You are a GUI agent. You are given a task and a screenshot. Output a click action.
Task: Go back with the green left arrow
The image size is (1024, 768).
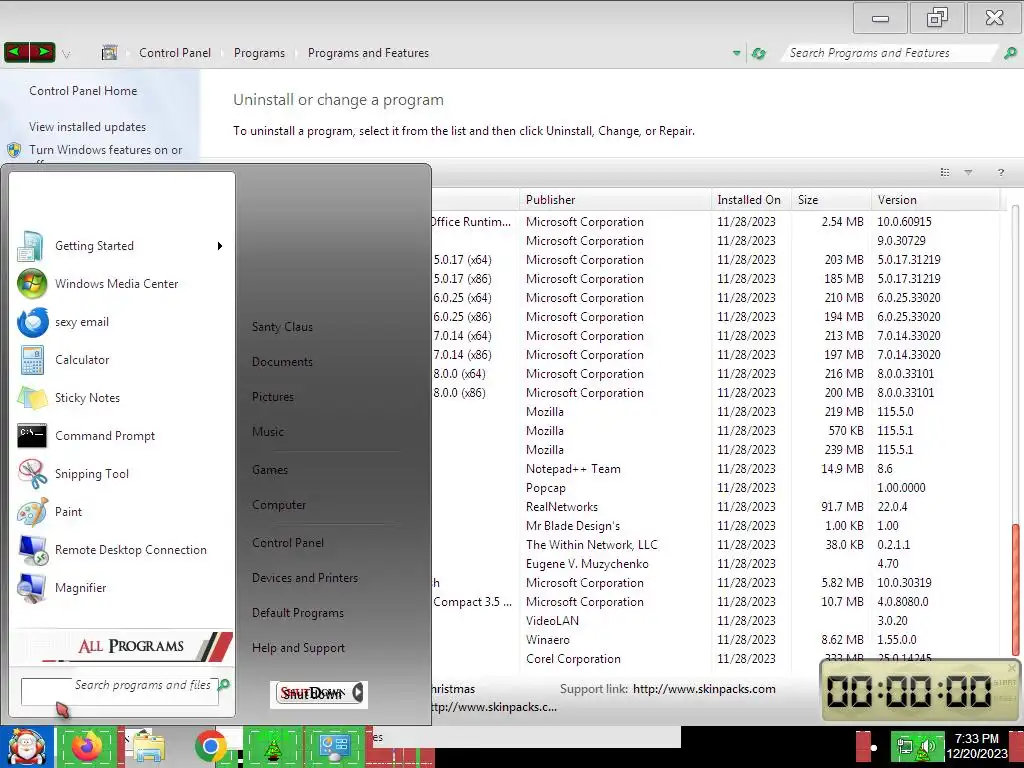point(16,52)
